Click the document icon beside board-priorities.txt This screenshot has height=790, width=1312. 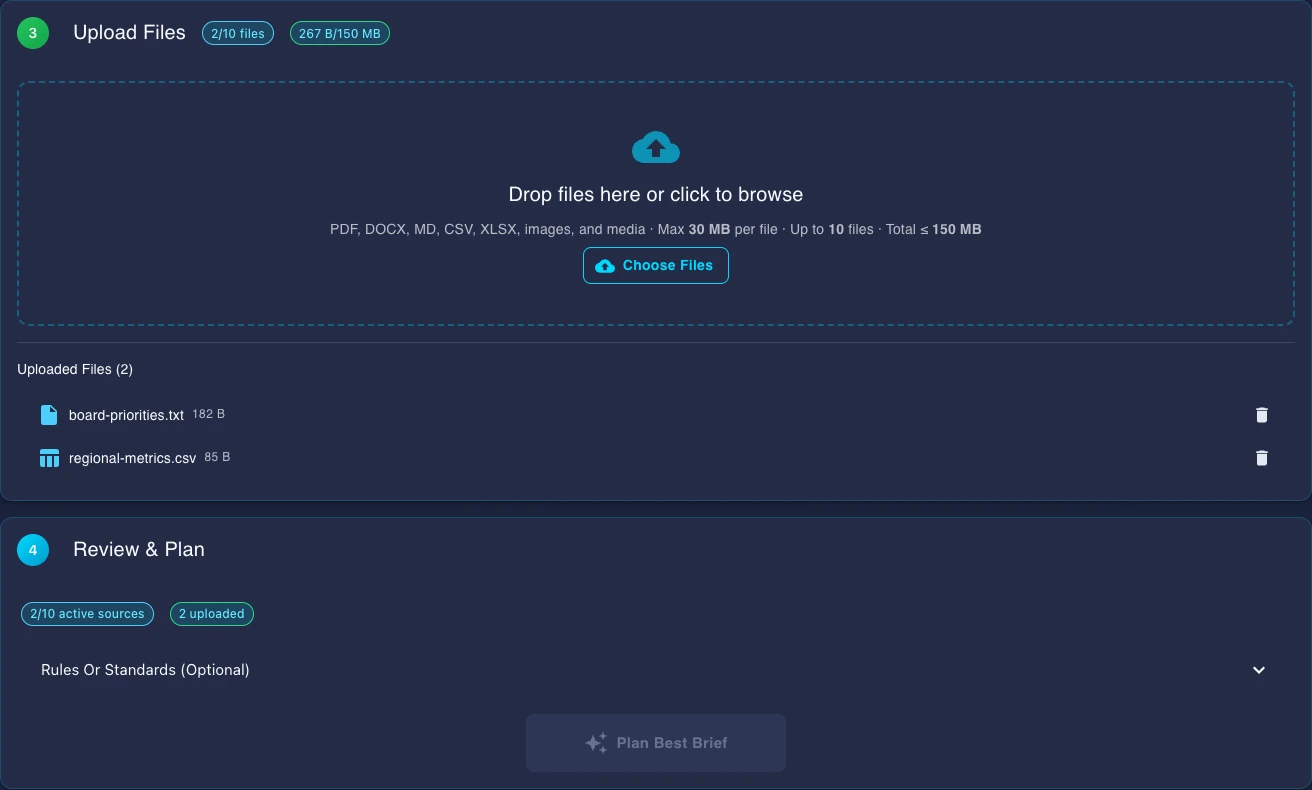pos(48,414)
